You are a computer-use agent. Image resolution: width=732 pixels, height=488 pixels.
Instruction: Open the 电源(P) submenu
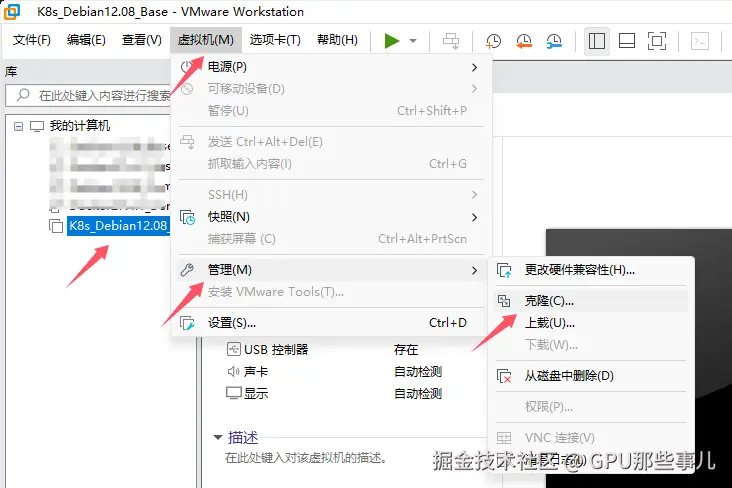(x=331, y=67)
